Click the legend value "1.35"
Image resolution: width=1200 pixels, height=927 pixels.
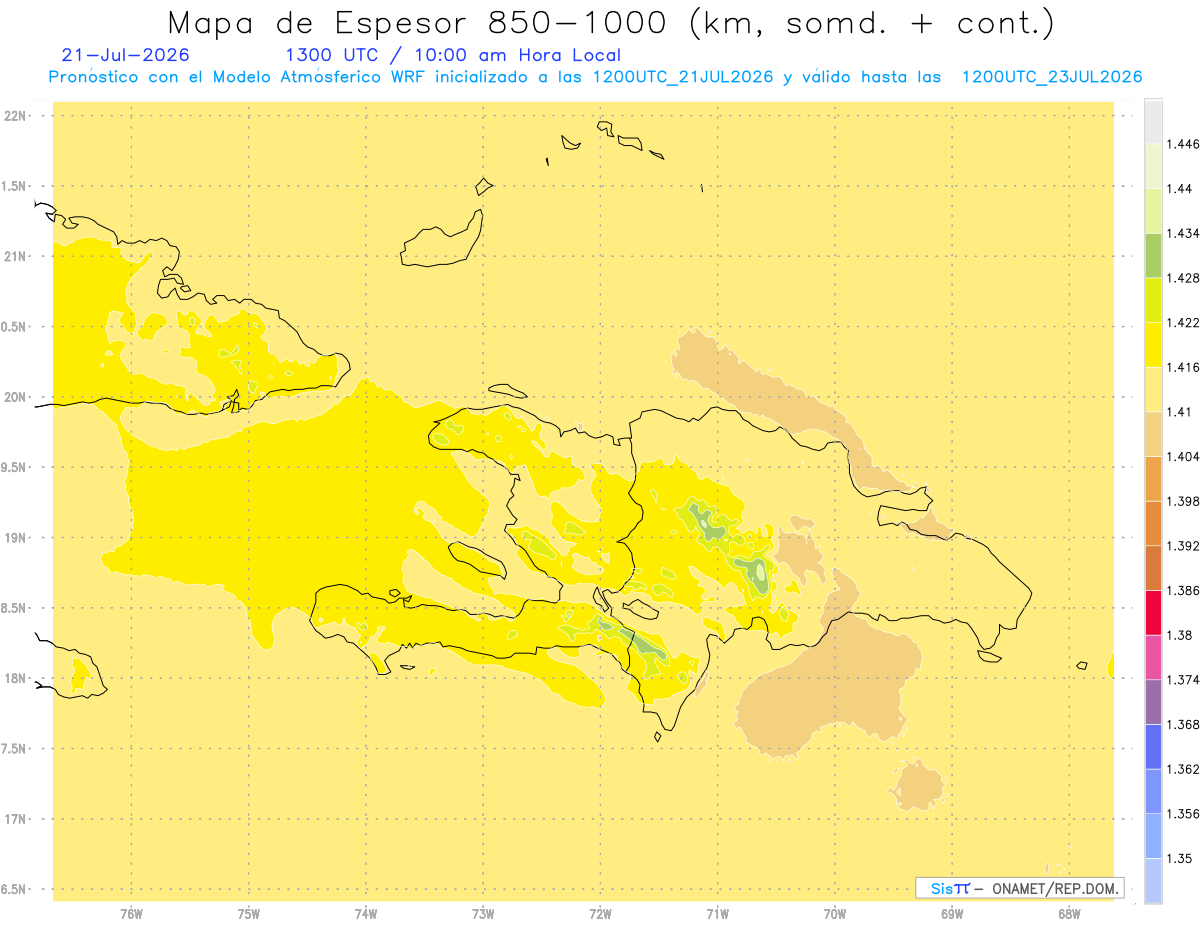tap(1179, 858)
